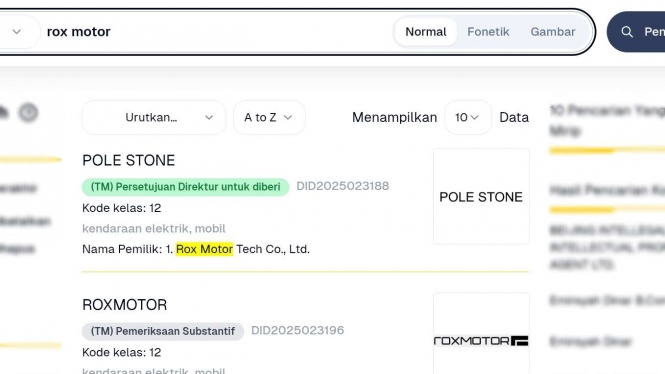Click the Data label after the 10 dropdown
The width and height of the screenshot is (665, 374).
(514, 117)
